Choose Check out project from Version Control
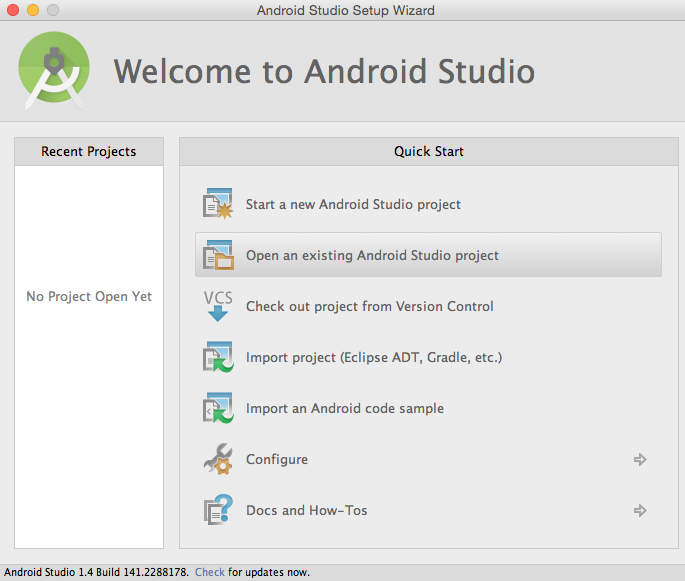 [x=369, y=306]
